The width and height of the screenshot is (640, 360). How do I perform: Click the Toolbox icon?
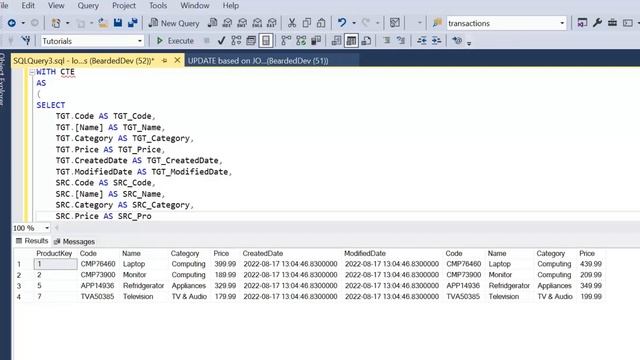tap(612, 23)
